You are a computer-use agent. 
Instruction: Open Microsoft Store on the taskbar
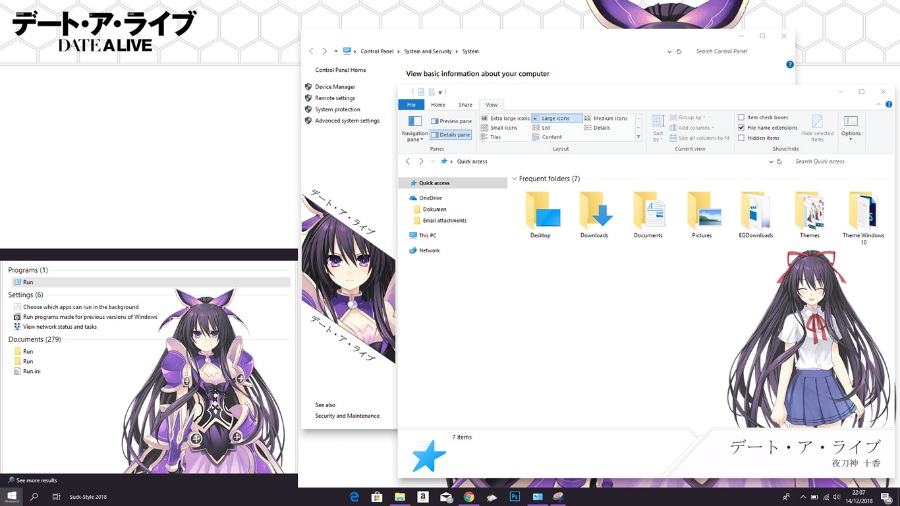377,497
